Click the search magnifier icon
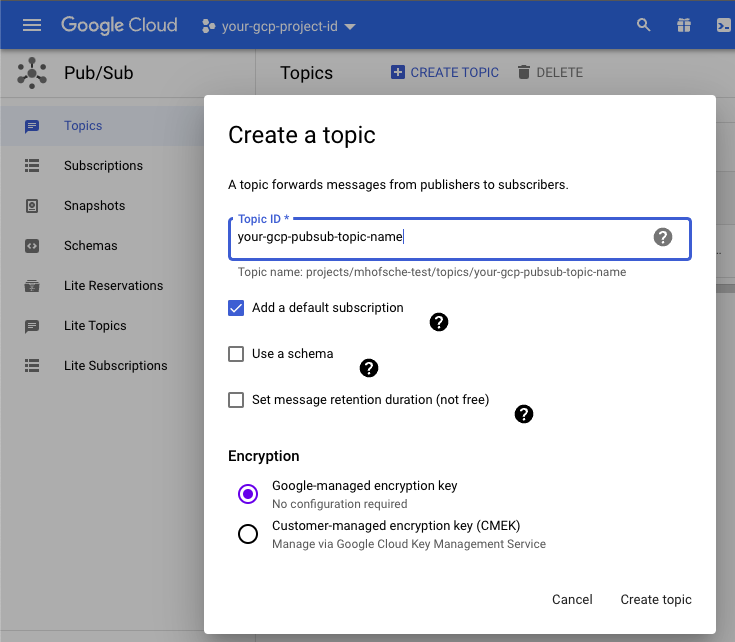 pyautogui.click(x=644, y=25)
